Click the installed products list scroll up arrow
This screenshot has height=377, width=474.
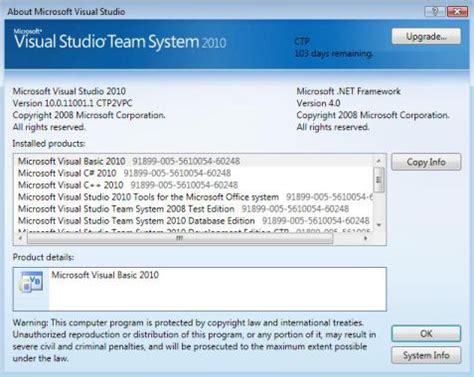pos(379,161)
